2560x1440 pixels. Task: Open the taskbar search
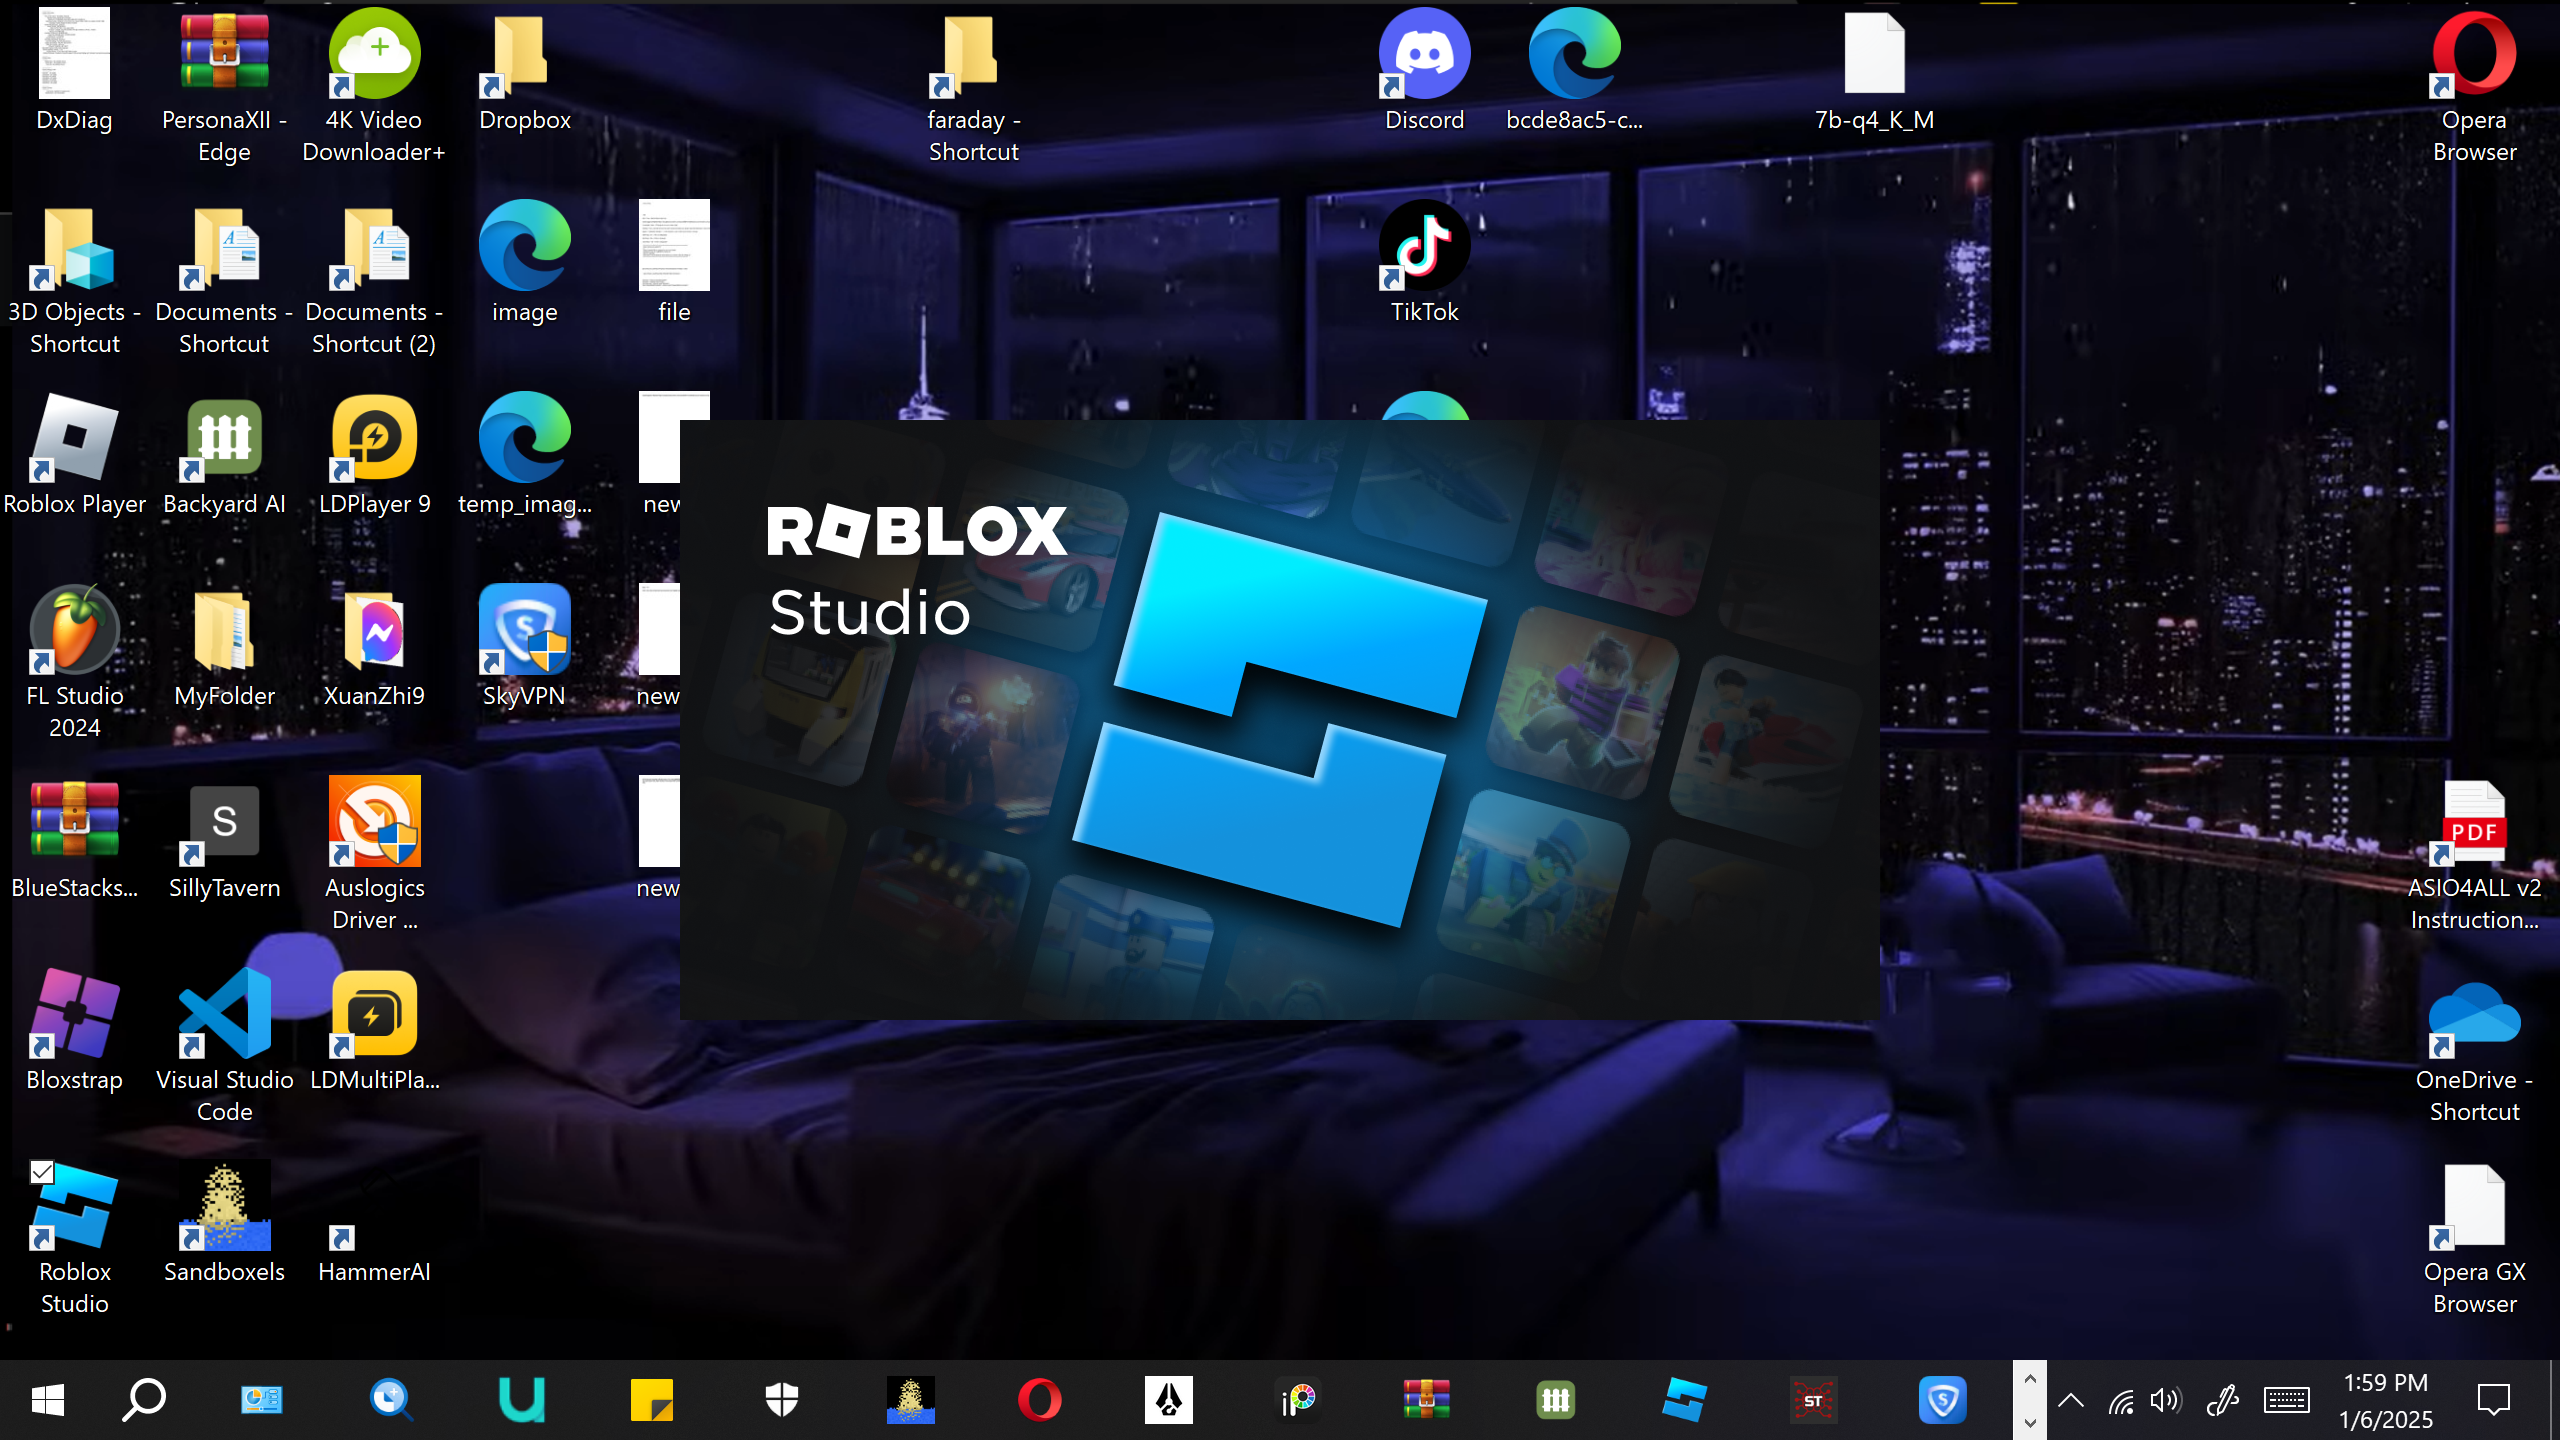[144, 1400]
